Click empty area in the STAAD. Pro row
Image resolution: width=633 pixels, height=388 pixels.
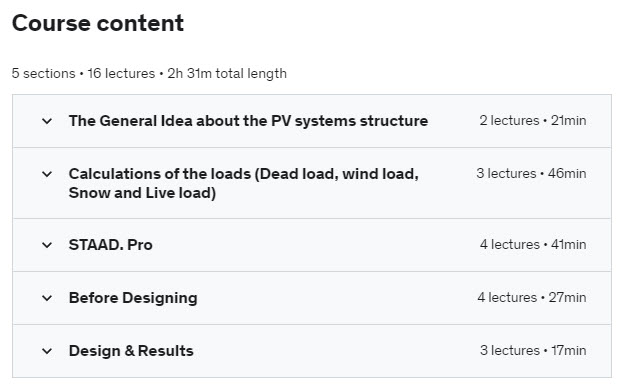click(315, 245)
